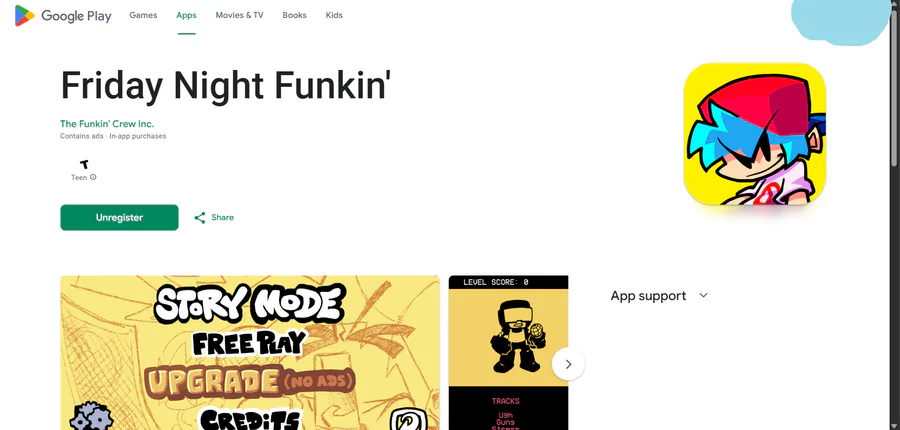The height and width of the screenshot is (430, 900).
Task: Open the Games tab
Action: coord(143,16)
